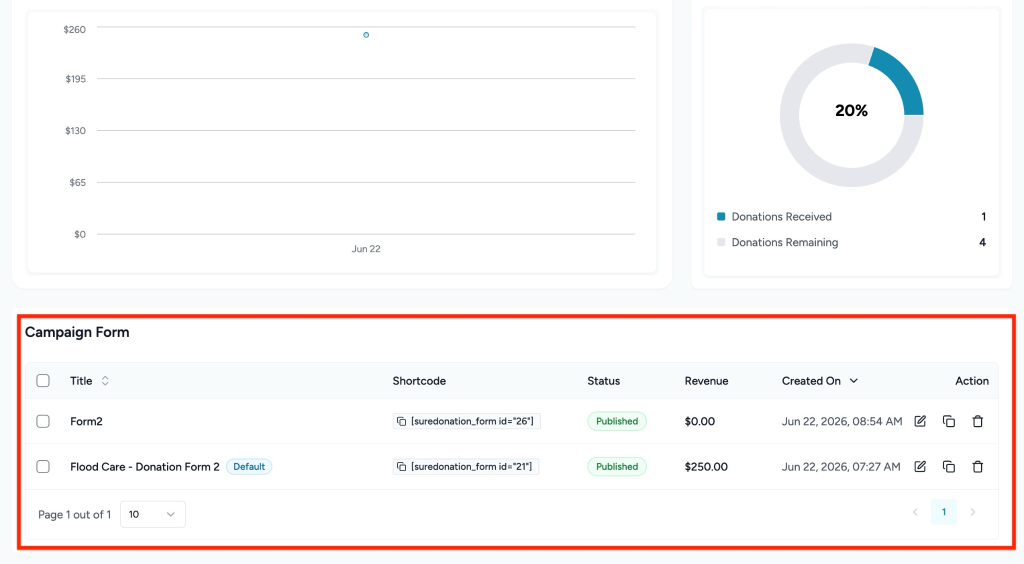Select the Status column header
Image resolution: width=1024 pixels, height=564 pixels.
pyautogui.click(x=603, y=381)
